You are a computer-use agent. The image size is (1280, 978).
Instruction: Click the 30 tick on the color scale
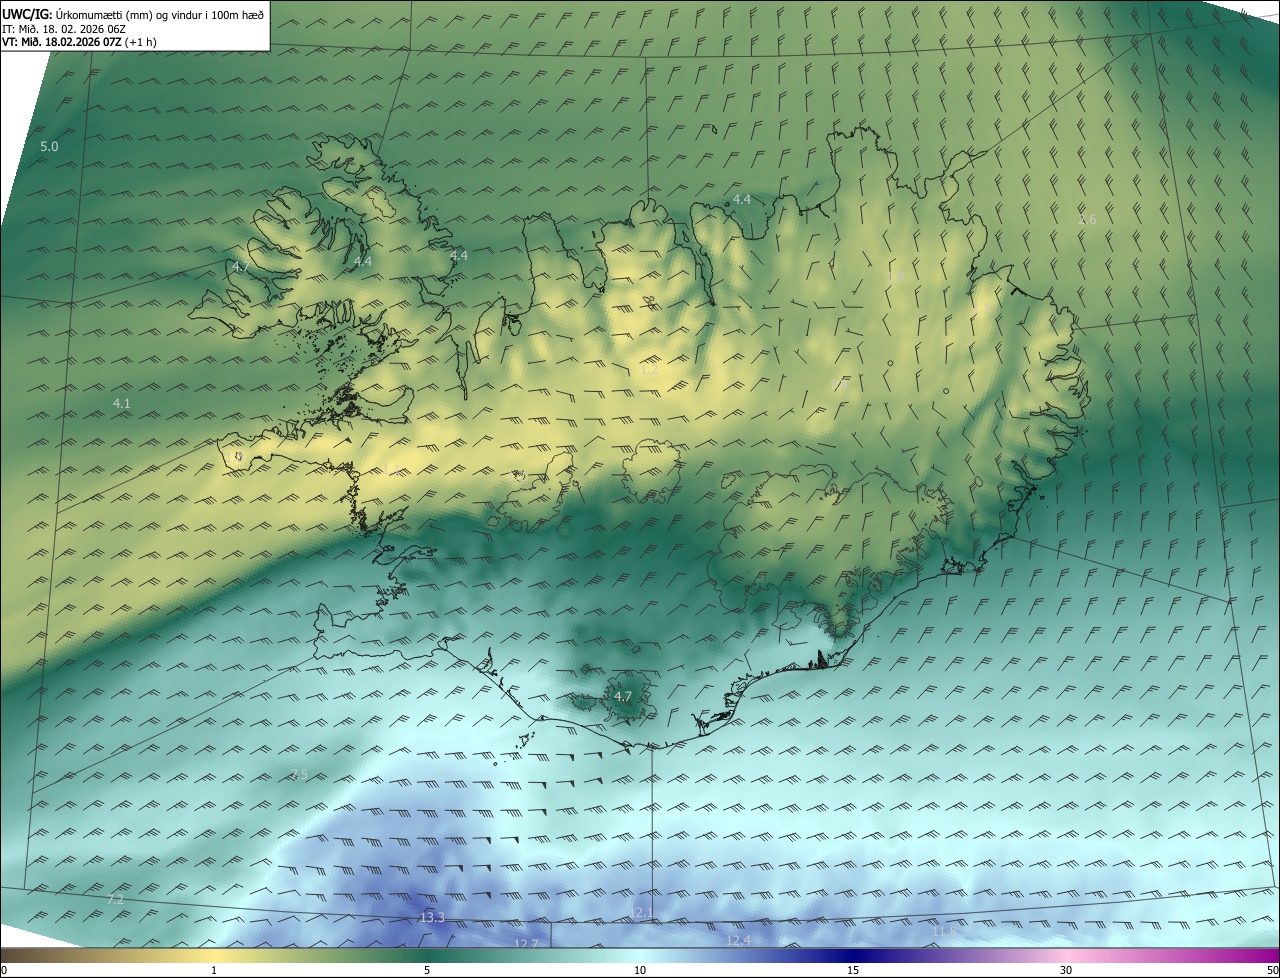(1066, 970)
